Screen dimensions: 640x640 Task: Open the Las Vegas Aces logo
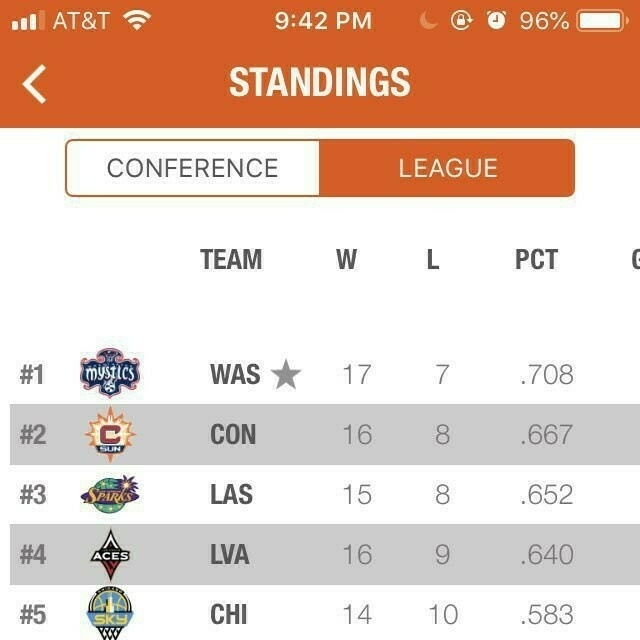coord(109,554)
